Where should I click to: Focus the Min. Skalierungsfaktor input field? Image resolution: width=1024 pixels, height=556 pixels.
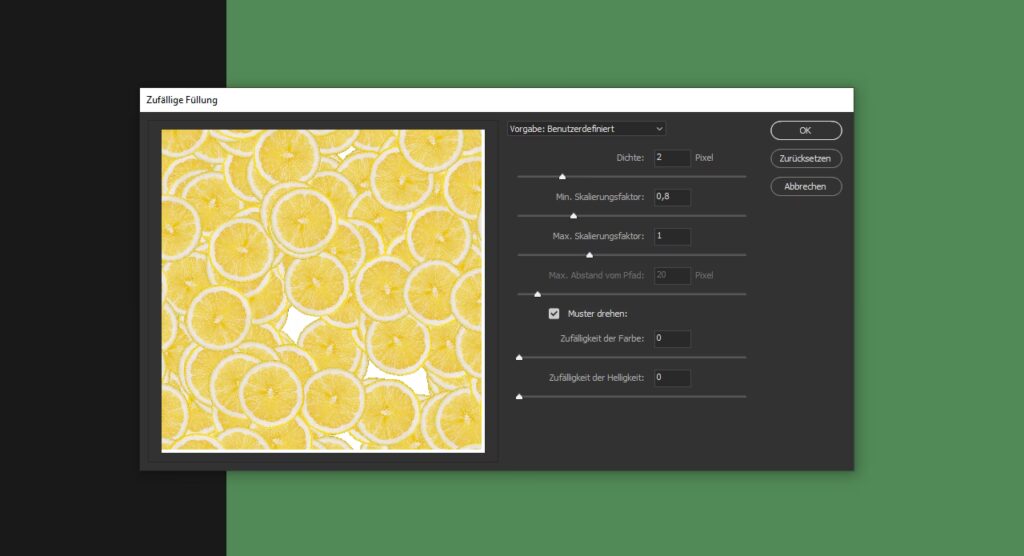tap(672, 197)
